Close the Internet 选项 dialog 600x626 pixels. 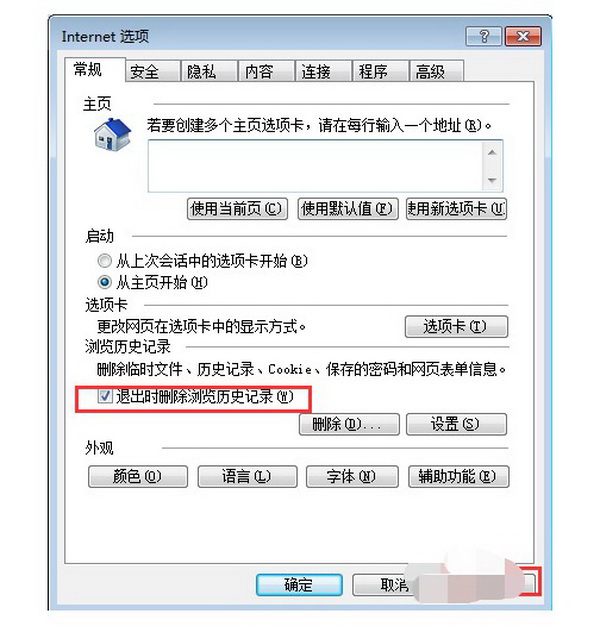[523, 36]
